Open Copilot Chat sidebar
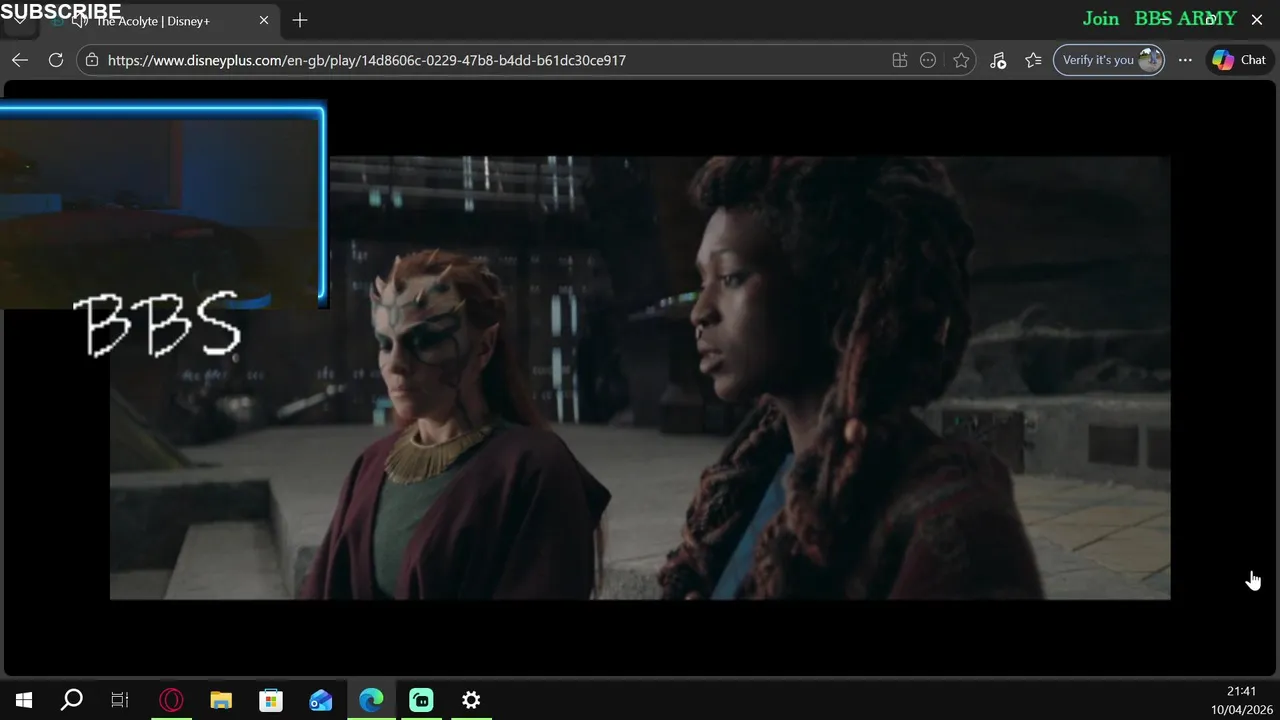The width and height of the screenshot is (1280, 720). coord(1239,60)
